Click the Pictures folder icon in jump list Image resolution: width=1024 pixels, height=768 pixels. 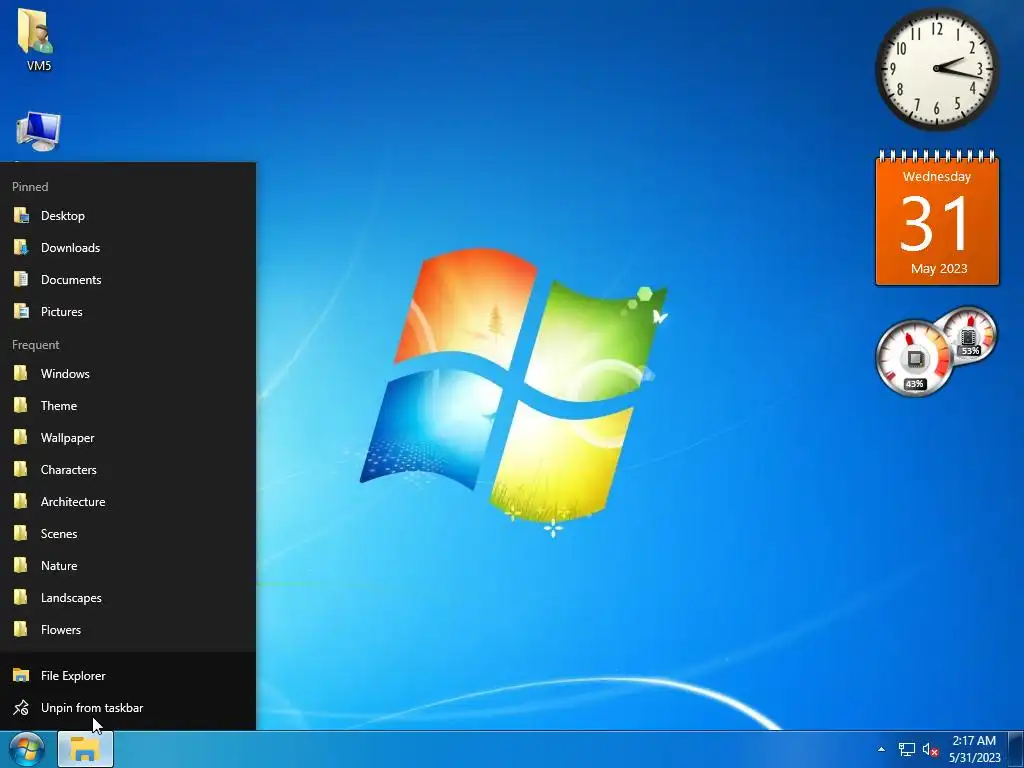coord(21,312)
